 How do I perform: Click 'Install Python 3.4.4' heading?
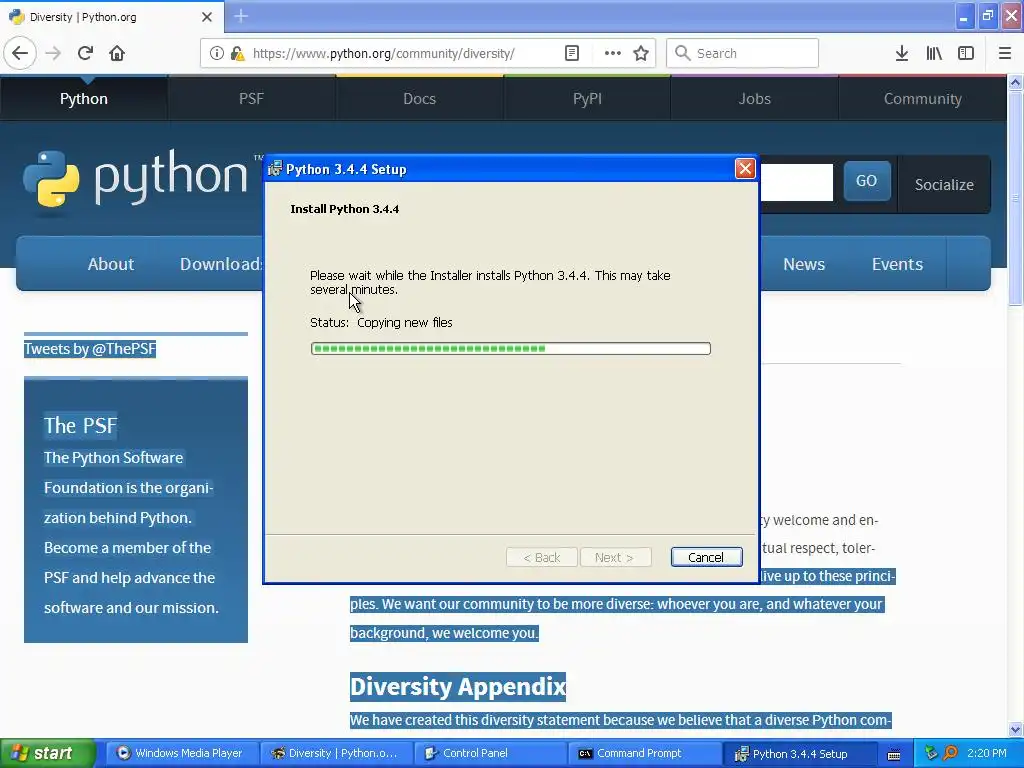pyautogui.click(x=345, y=209)
